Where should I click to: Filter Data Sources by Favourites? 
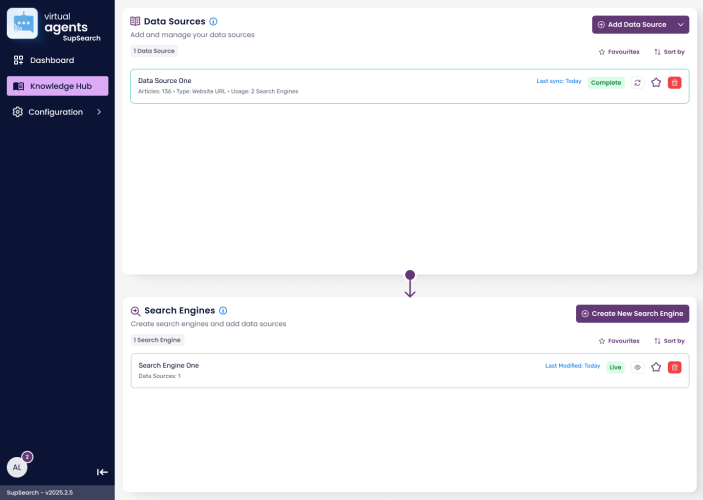click(x=618, y=51)
